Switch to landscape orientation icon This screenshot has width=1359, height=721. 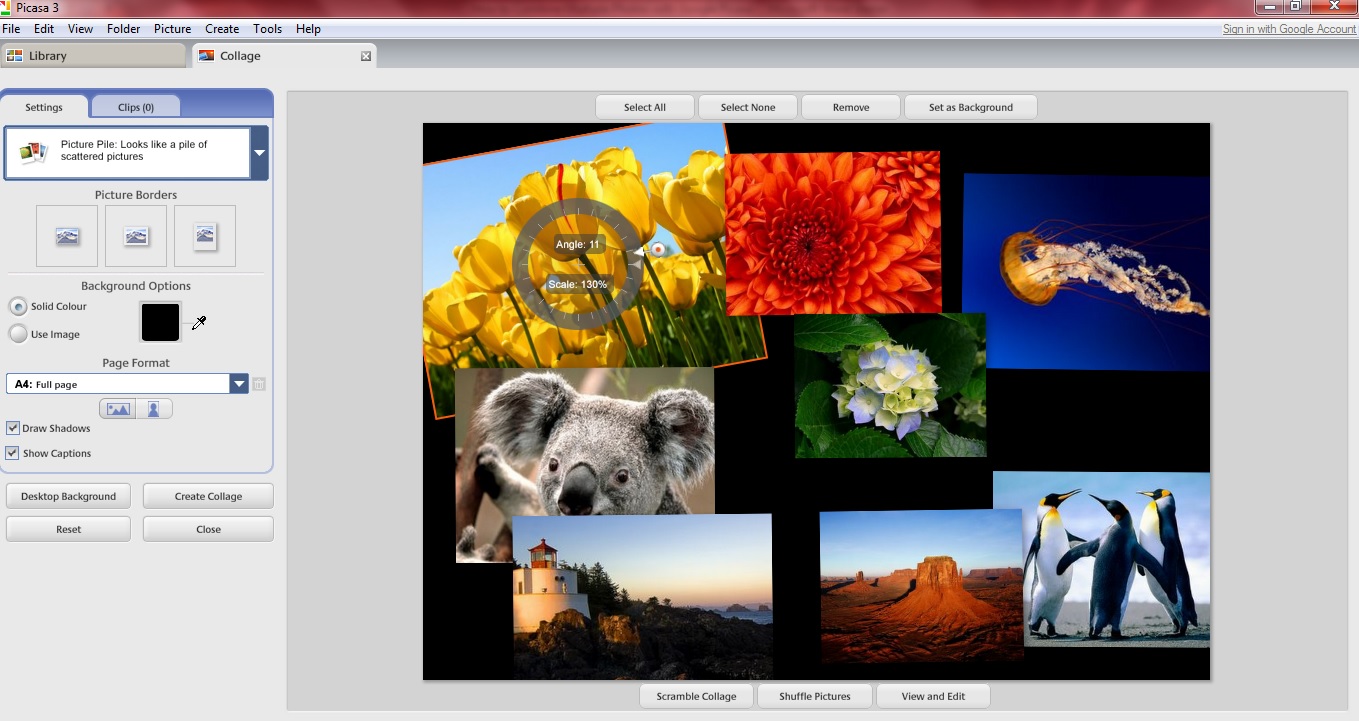pyautogui.click(x=117, y=408)
